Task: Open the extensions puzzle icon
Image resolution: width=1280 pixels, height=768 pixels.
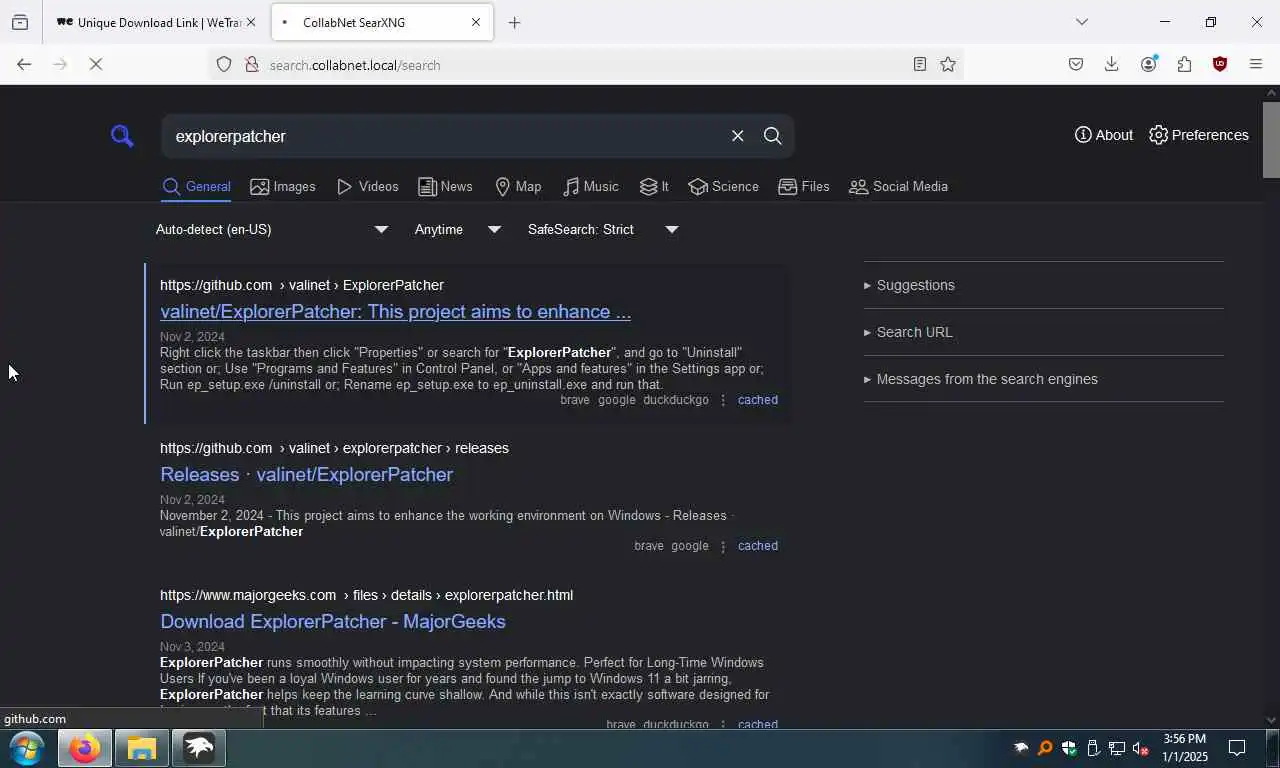Action: point(1184,65)
